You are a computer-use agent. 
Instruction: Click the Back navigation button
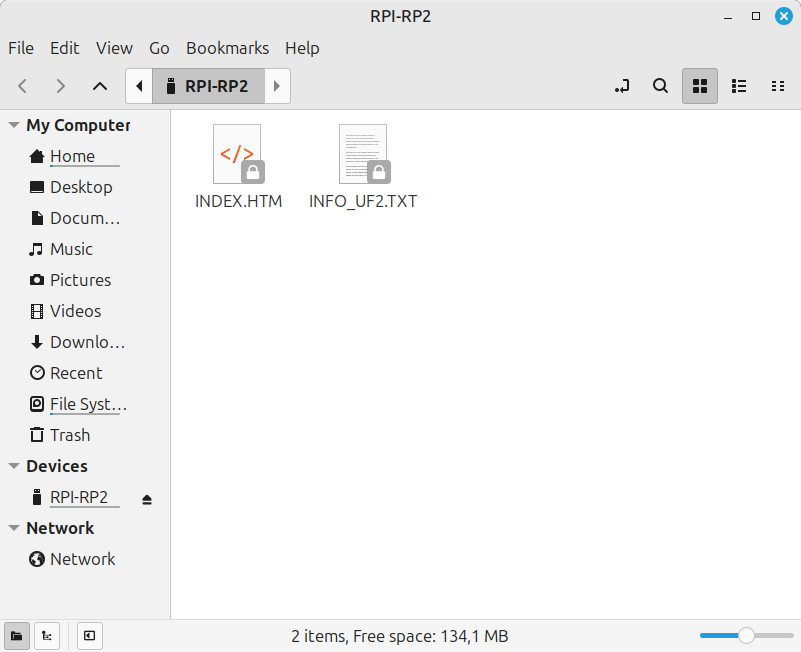click(22, 86)
